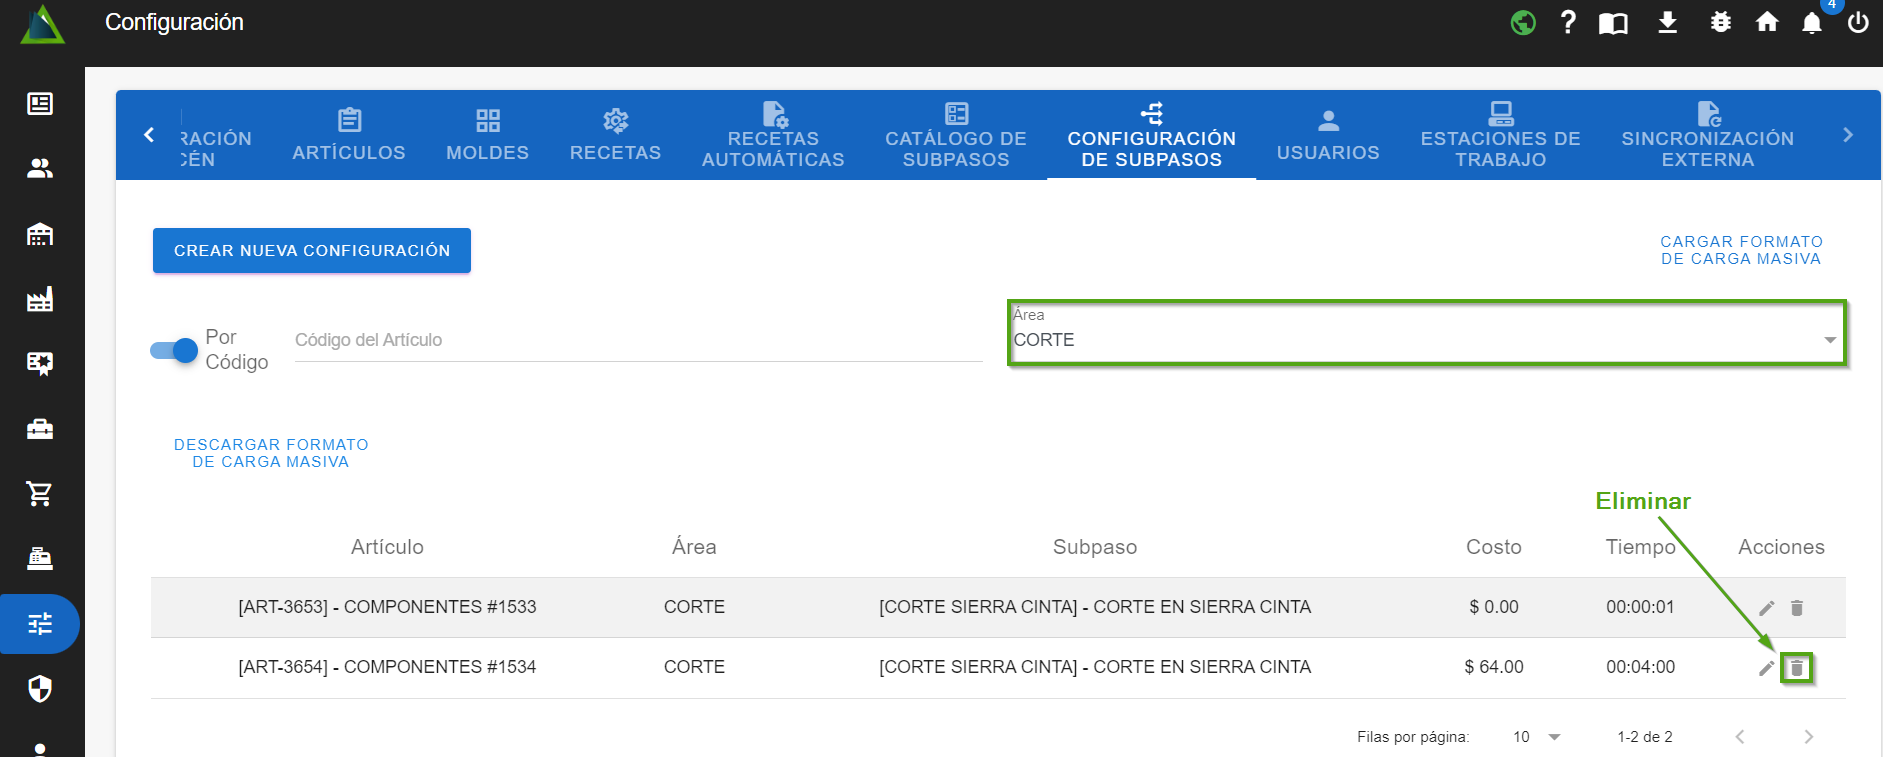Click Descargar Formato de Carga Masiva link
1883x757 pixels.
[x=271, y=453]
